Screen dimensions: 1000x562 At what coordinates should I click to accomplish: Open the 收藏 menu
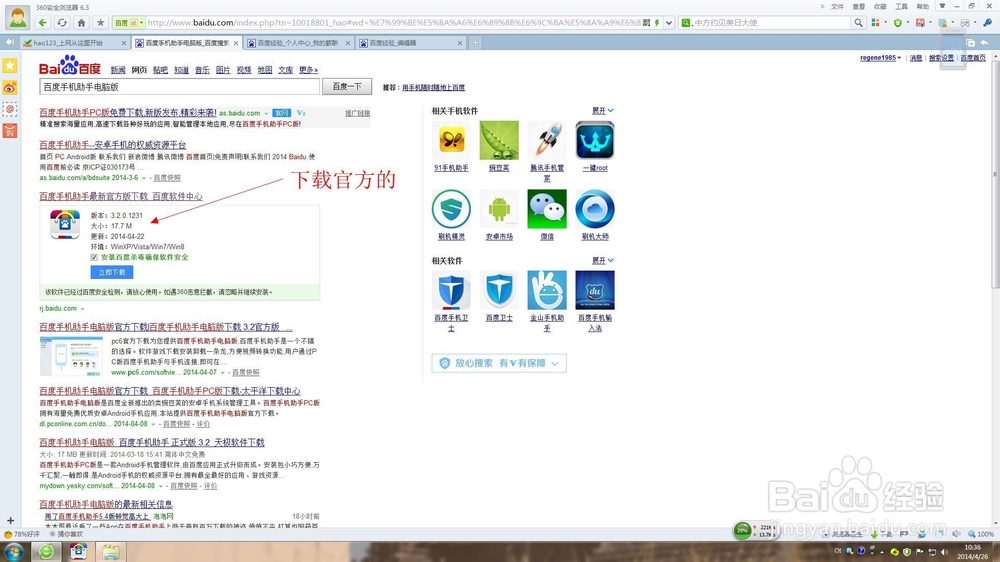point(880,6)
